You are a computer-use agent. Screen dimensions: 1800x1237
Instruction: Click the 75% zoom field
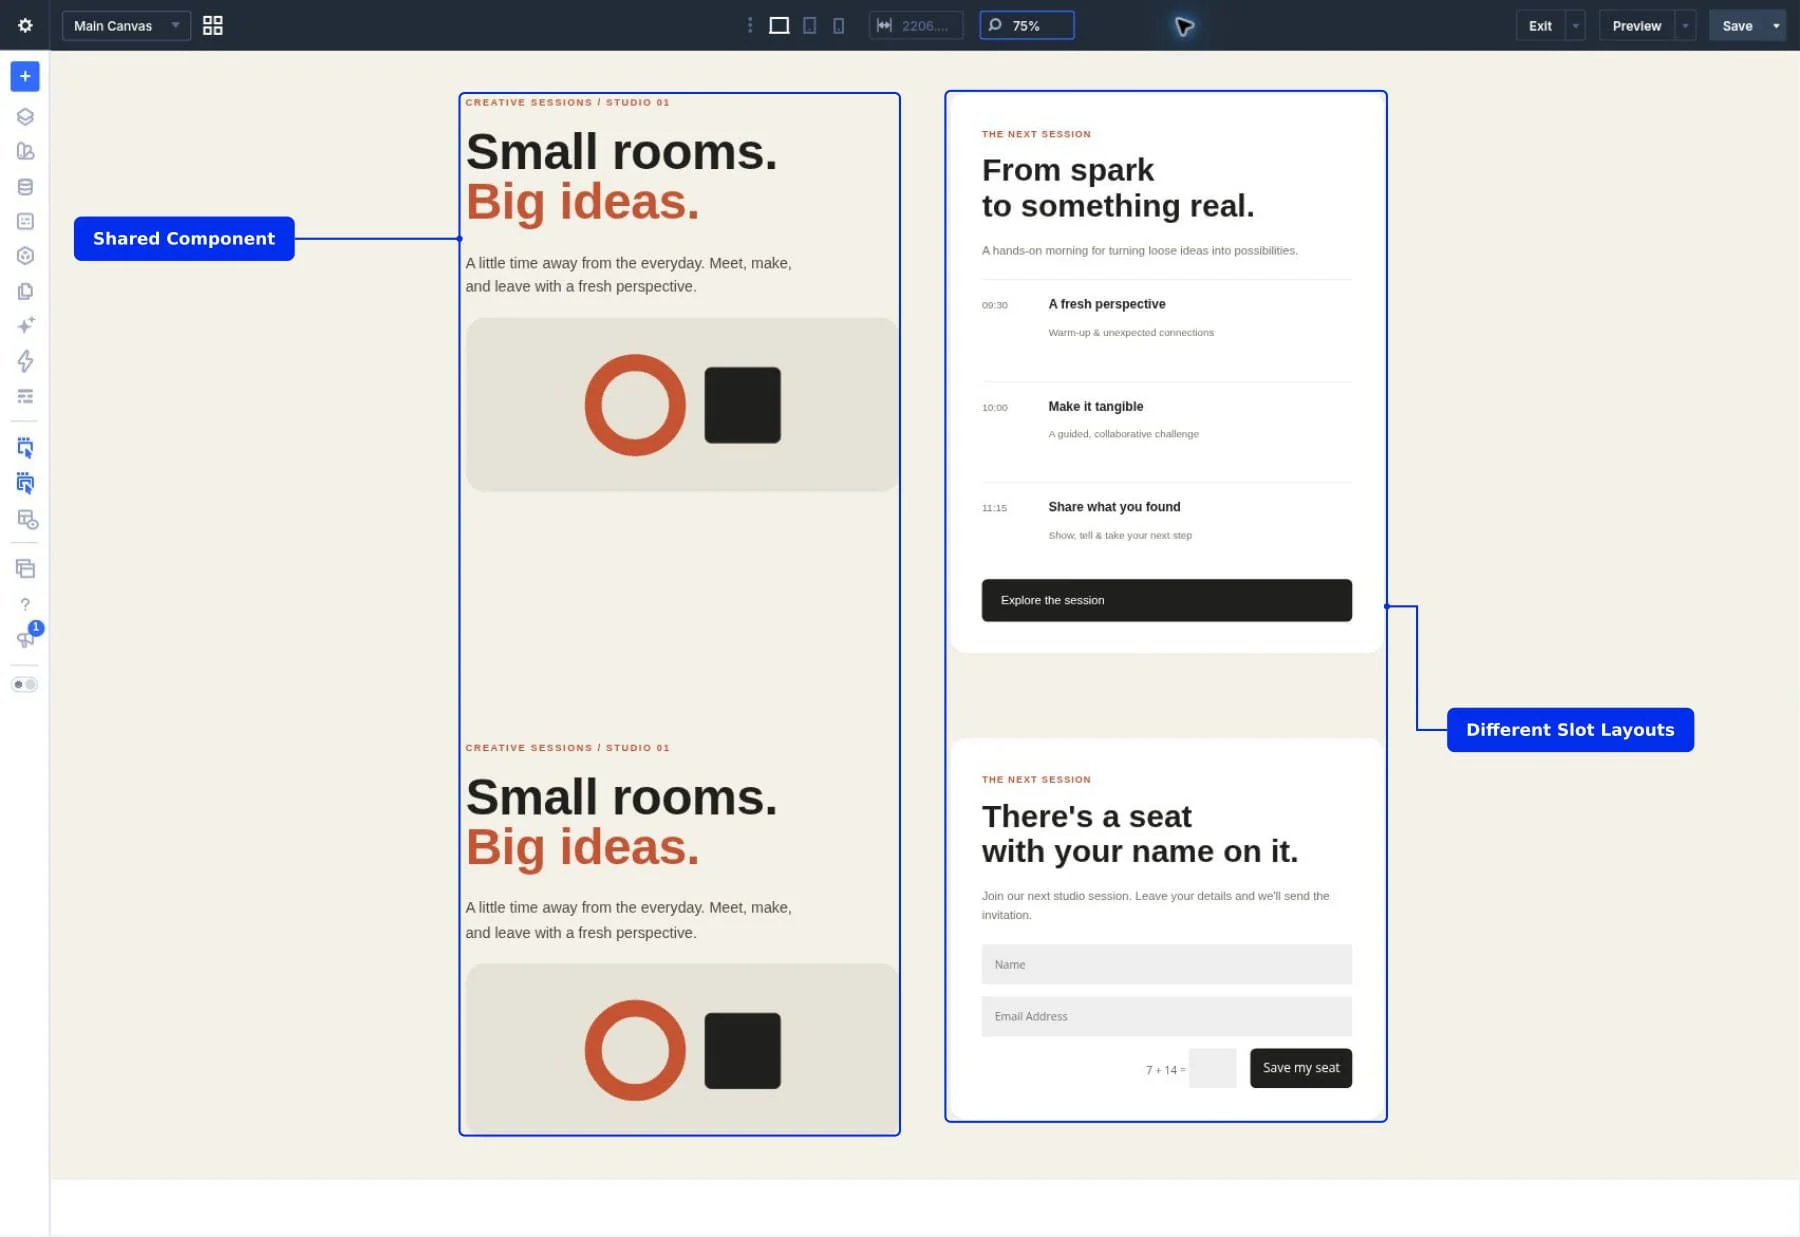[x=1027, y=26]
